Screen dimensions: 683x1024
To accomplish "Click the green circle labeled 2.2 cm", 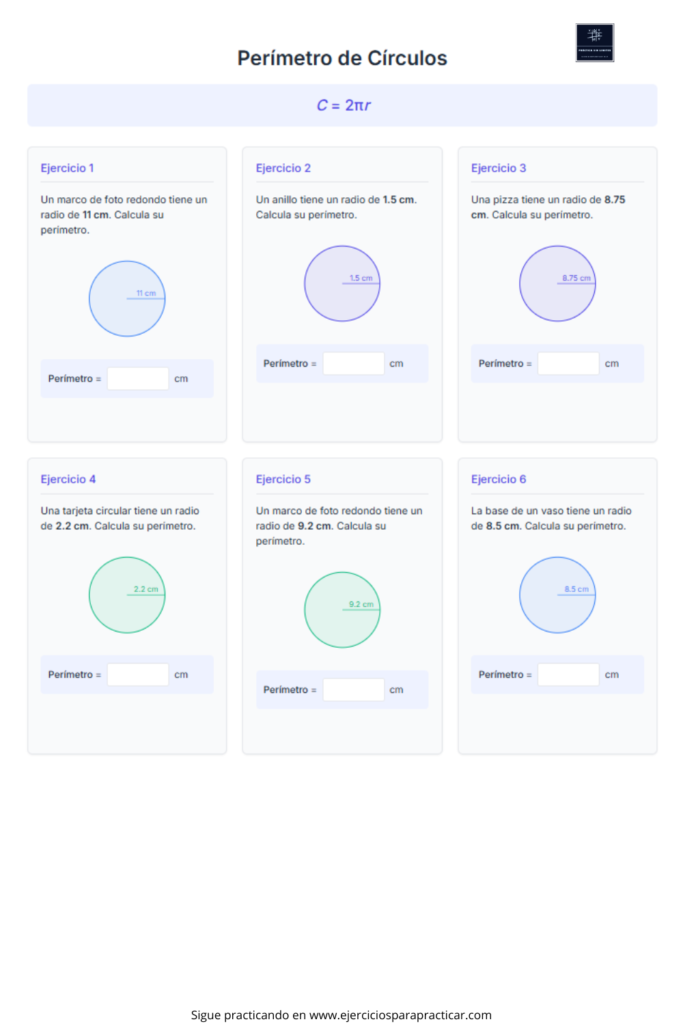I will [x=127, y=595].
